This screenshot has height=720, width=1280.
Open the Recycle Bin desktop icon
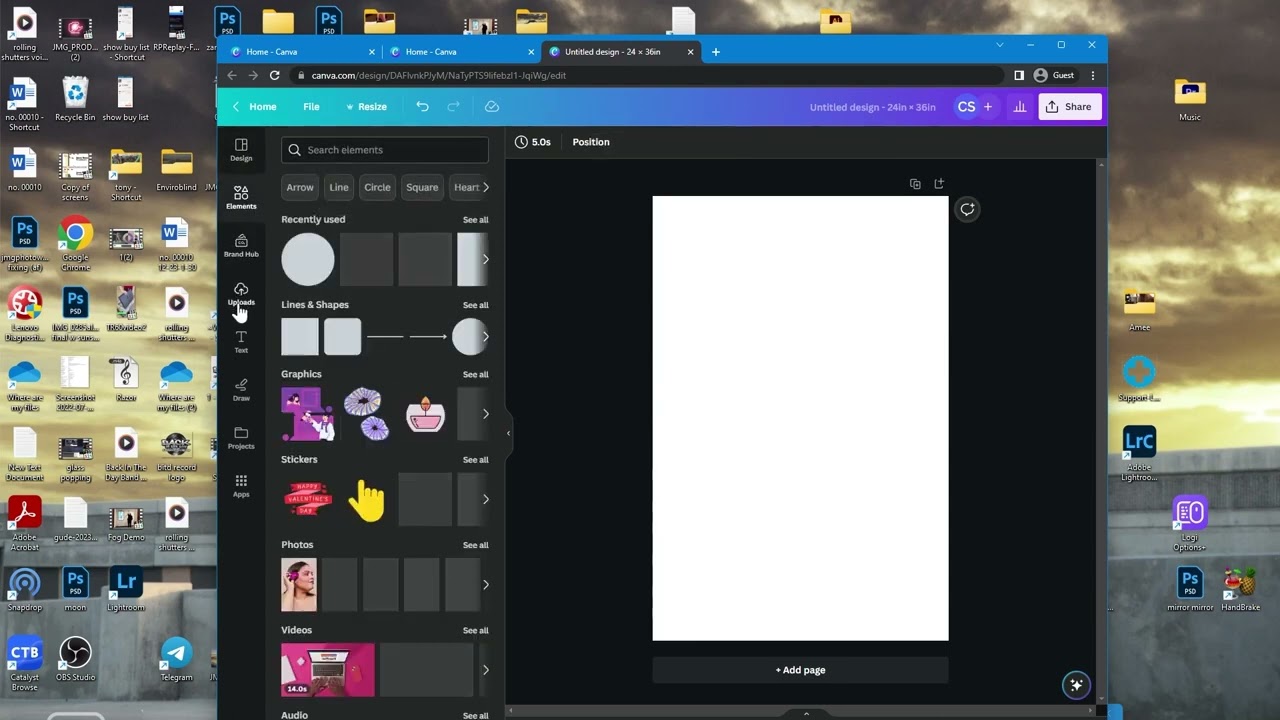click(x=75, y=100)
